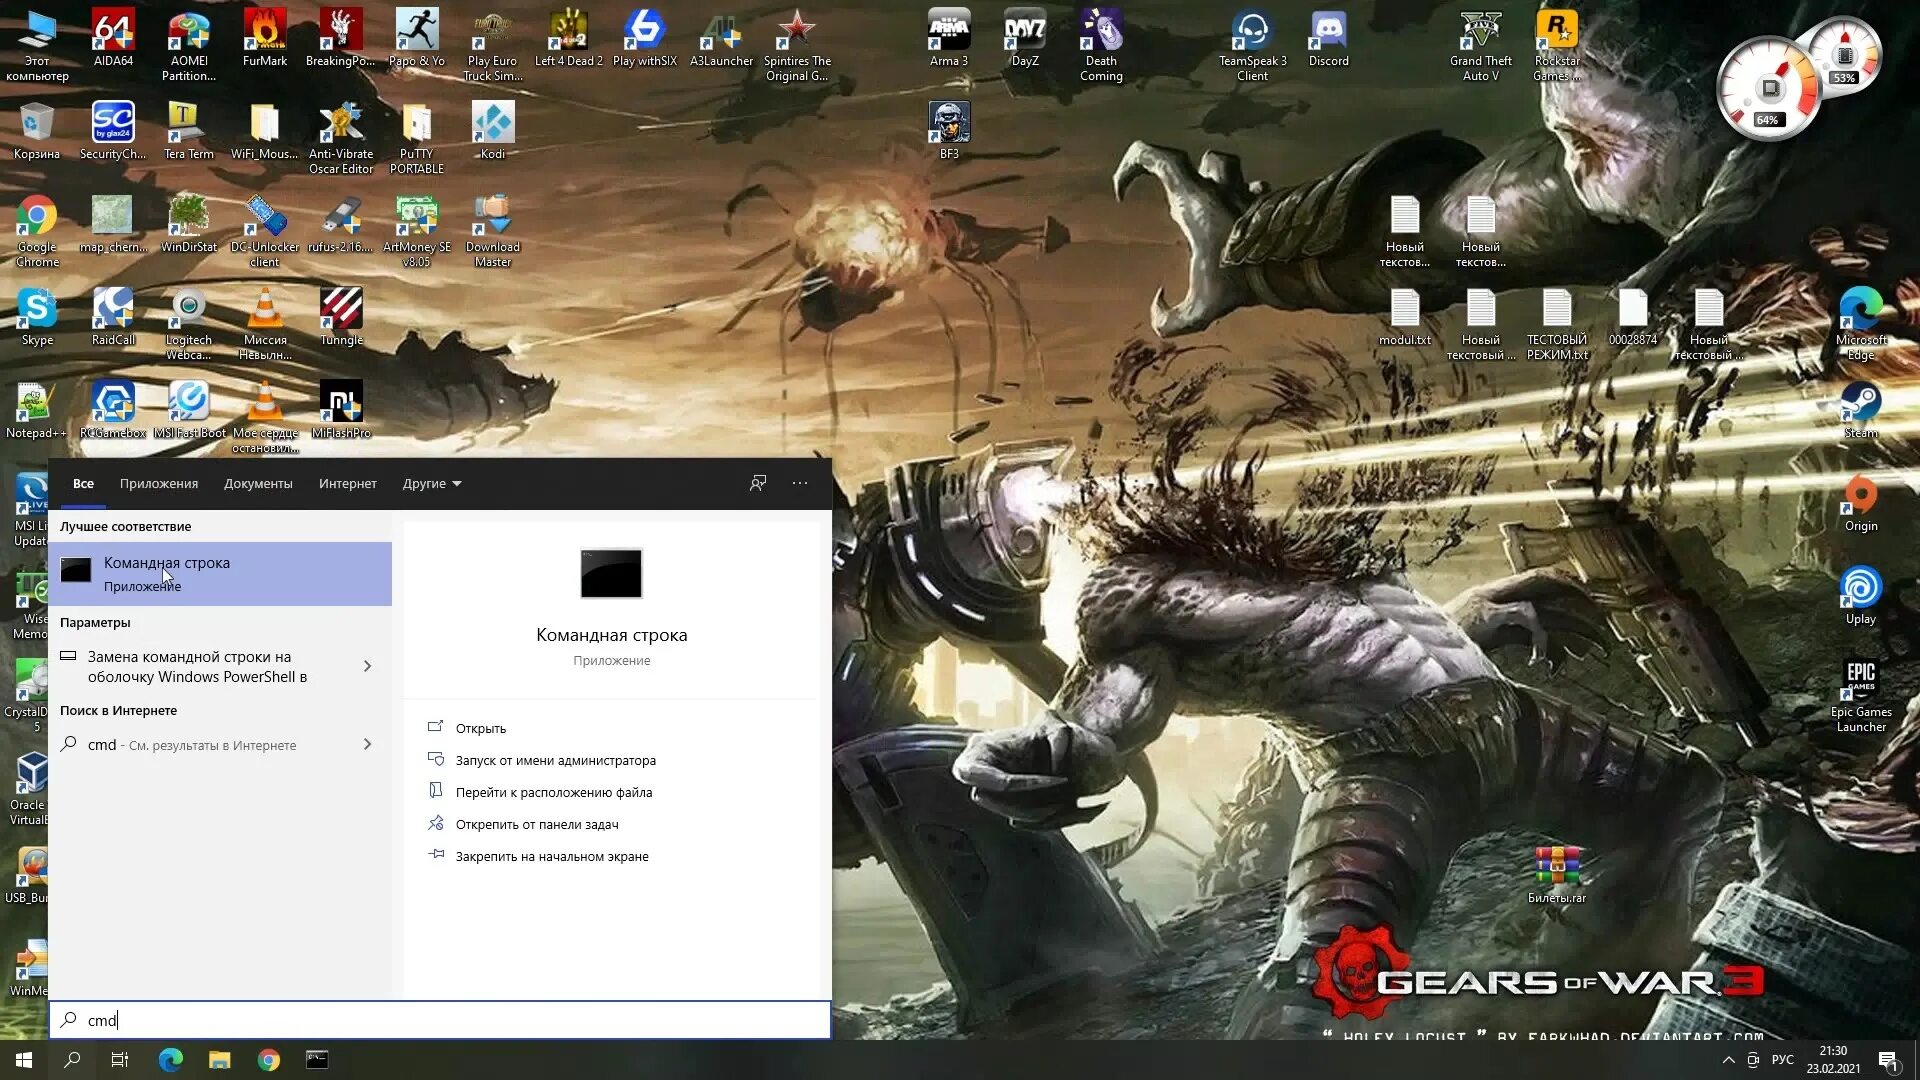Image resolution: width=1920 pixels, height=1080 pixels.
Task: Switch to the Приложения search tab
Action: (x=159, y=483)
